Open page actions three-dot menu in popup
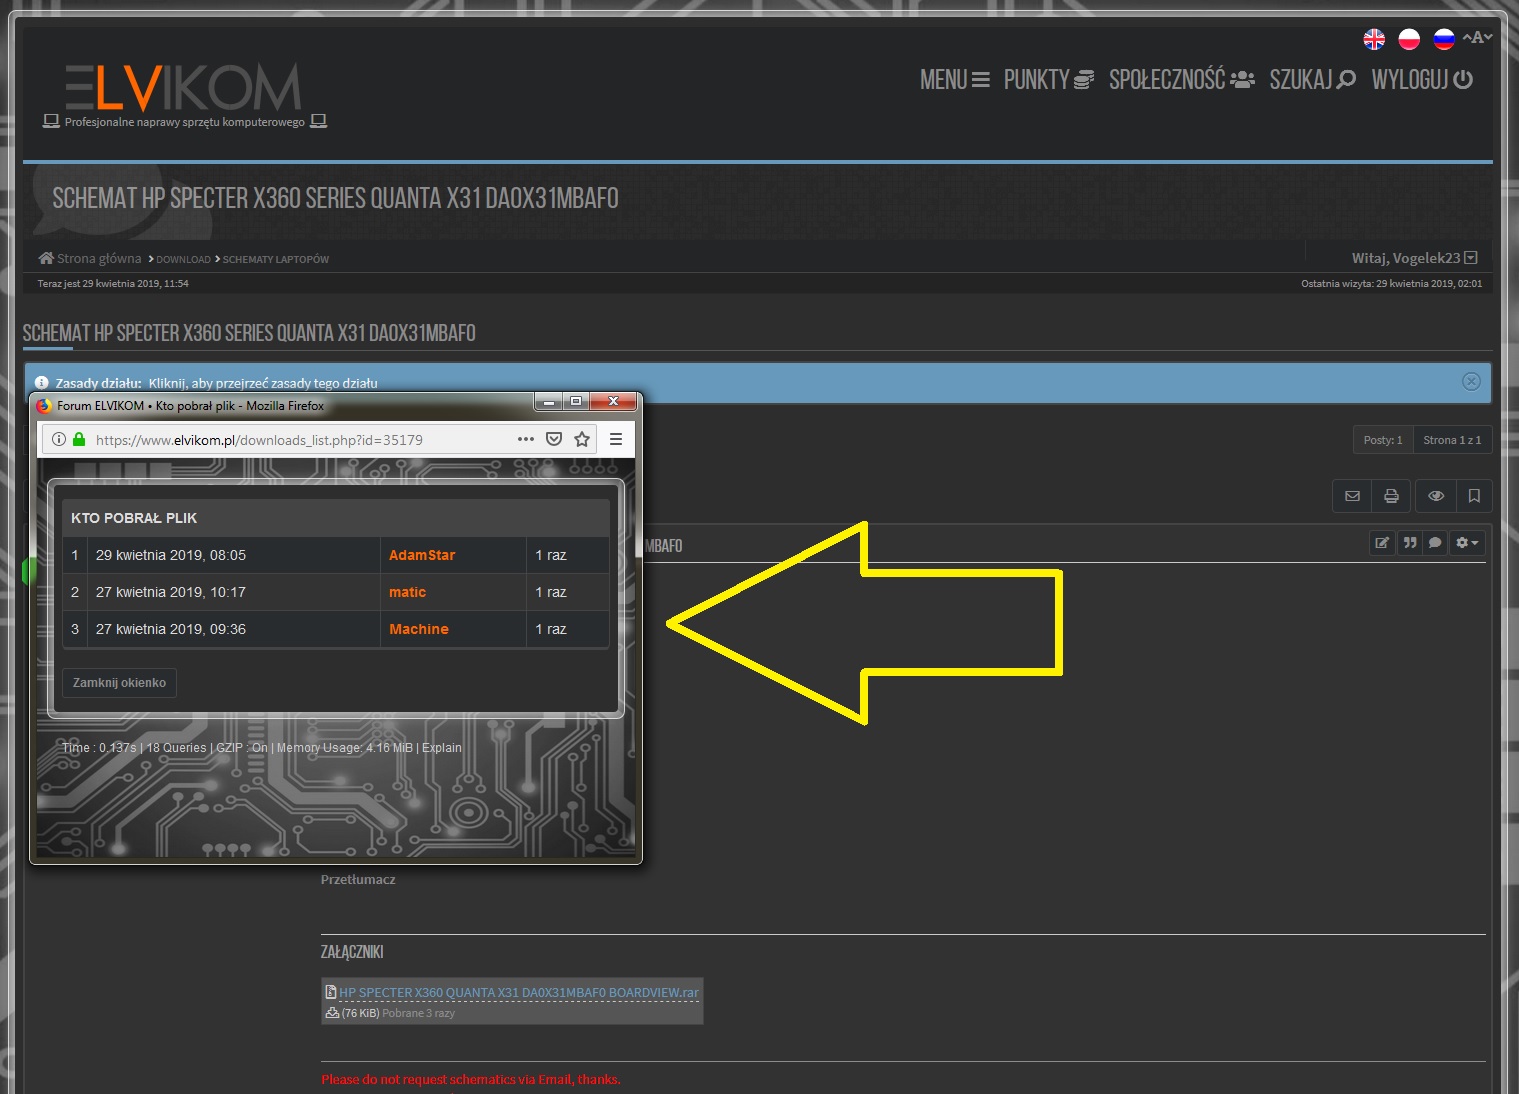This screenshot has width=1519, height=1094. (526, 439)
